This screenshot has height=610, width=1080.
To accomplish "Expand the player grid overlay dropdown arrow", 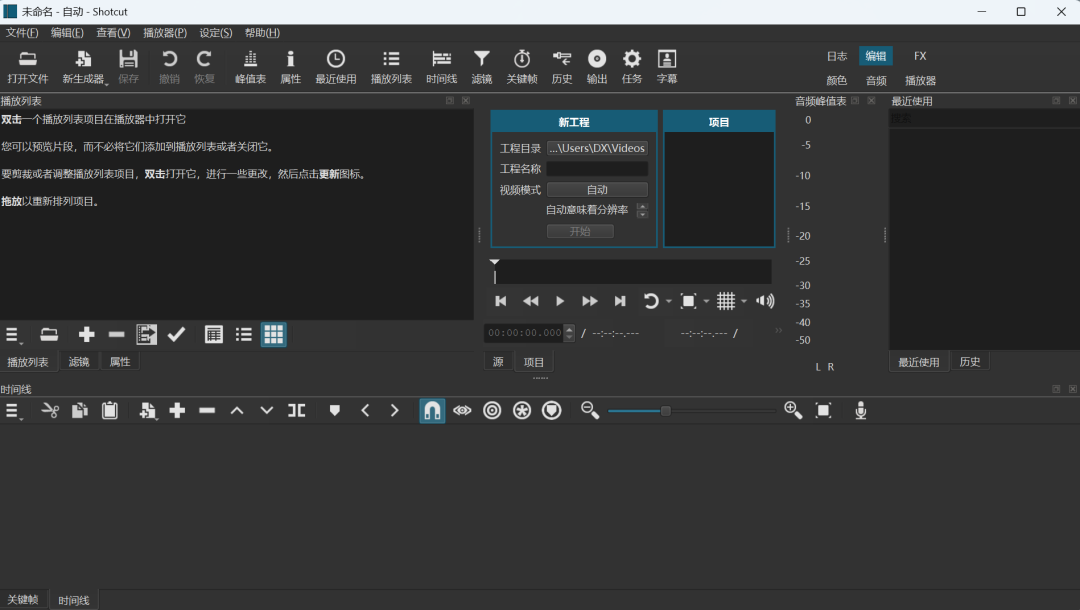I will tap(744, 301).
